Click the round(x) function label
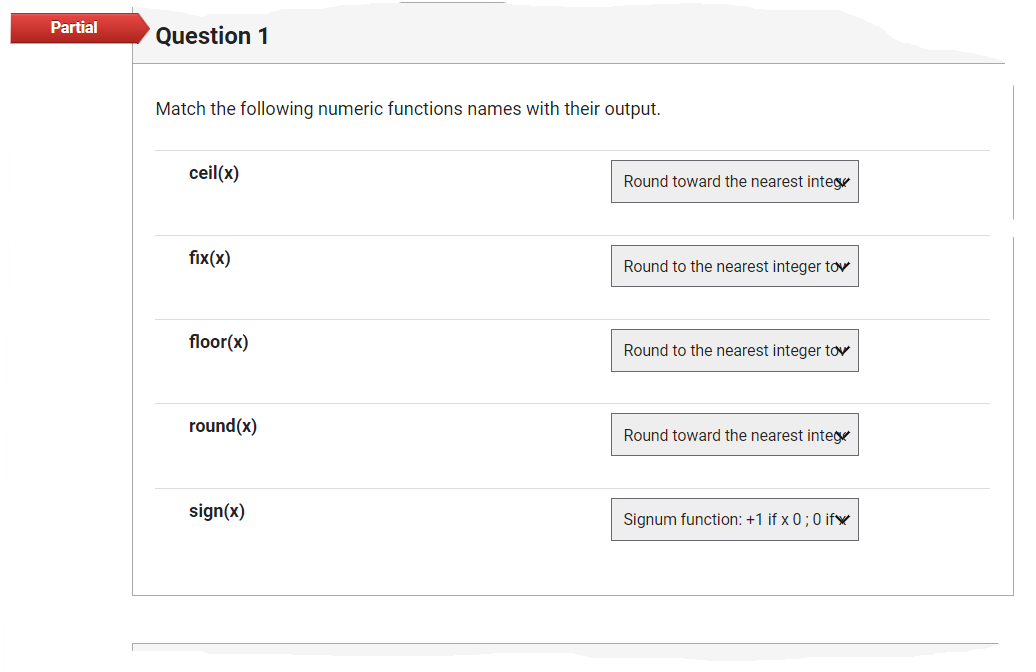The height and width of the screenshot is (672, 1036). [x=223, y=426]
